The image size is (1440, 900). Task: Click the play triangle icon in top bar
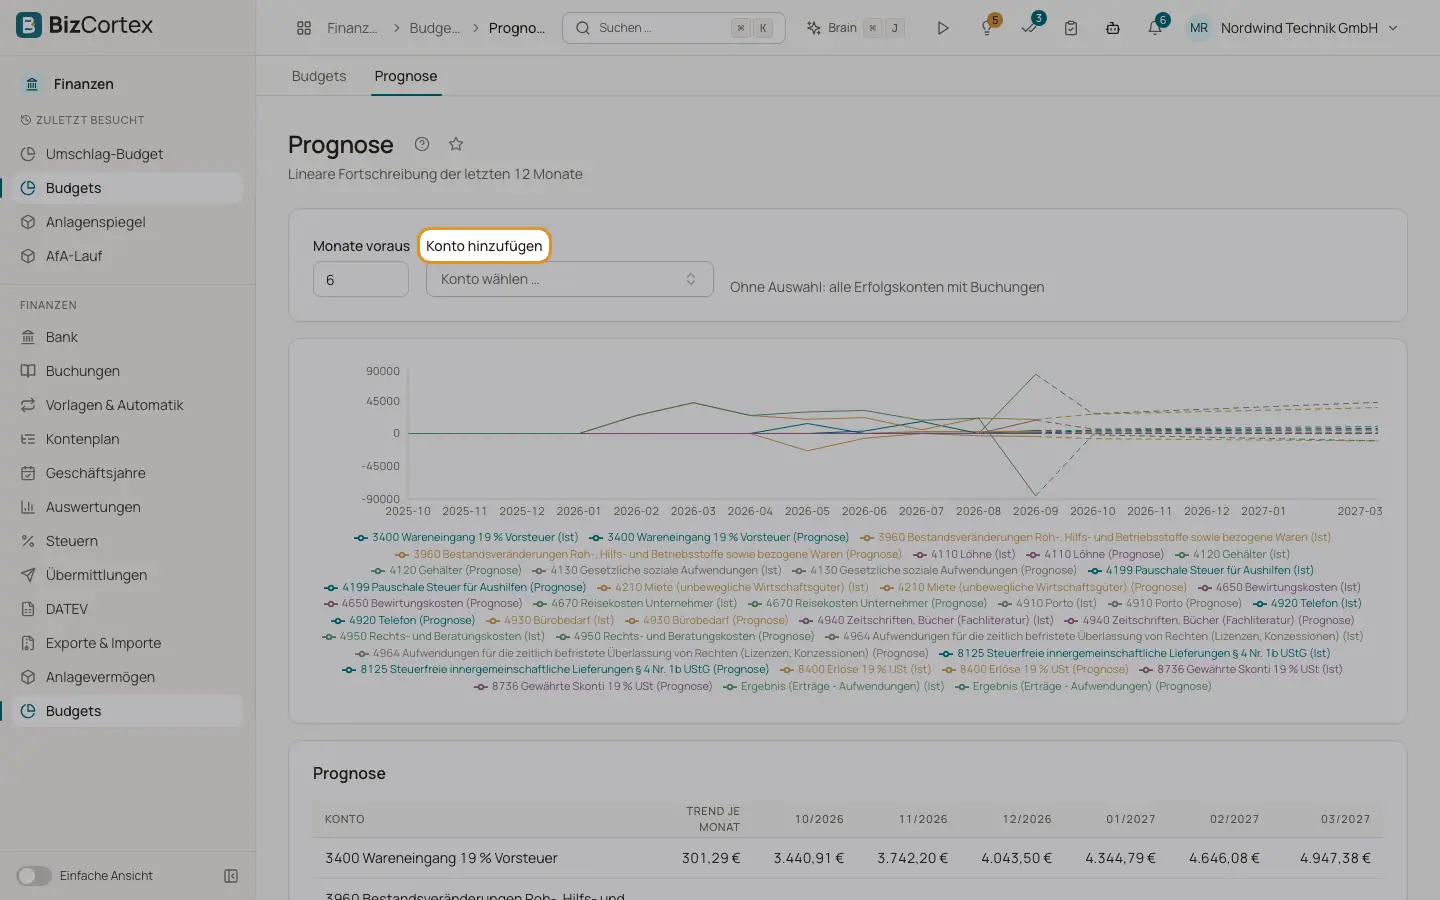click(x=942, y=28)
